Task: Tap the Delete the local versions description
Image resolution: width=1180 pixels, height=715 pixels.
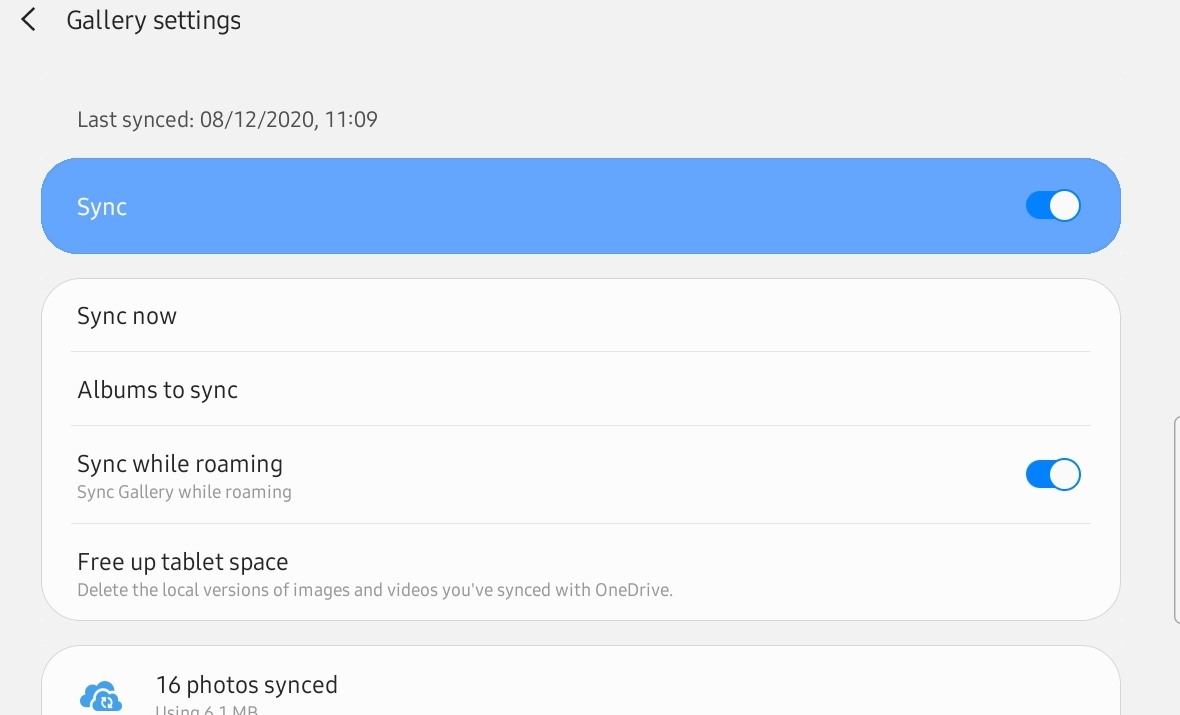Action: click(x=375, y=590)
